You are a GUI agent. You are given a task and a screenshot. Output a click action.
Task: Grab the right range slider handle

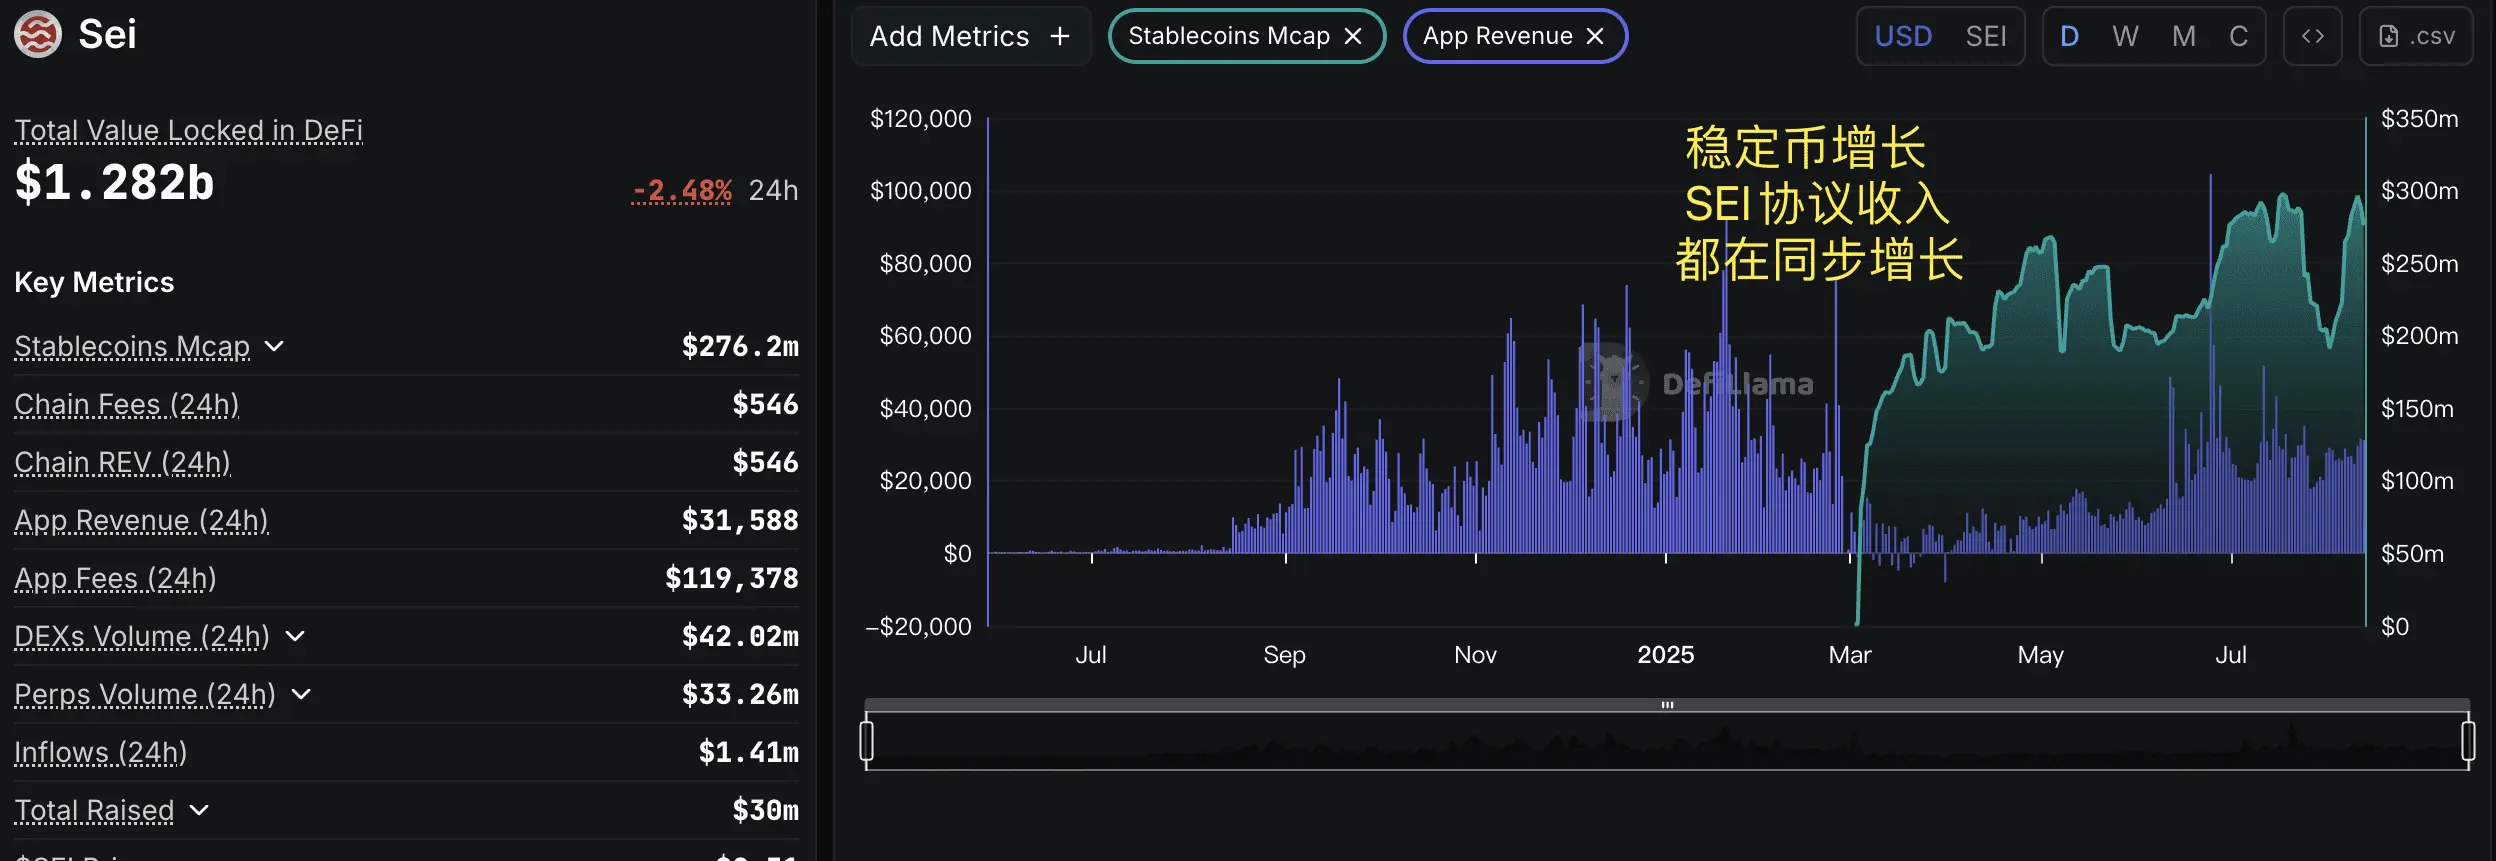tap(2468, 741)
